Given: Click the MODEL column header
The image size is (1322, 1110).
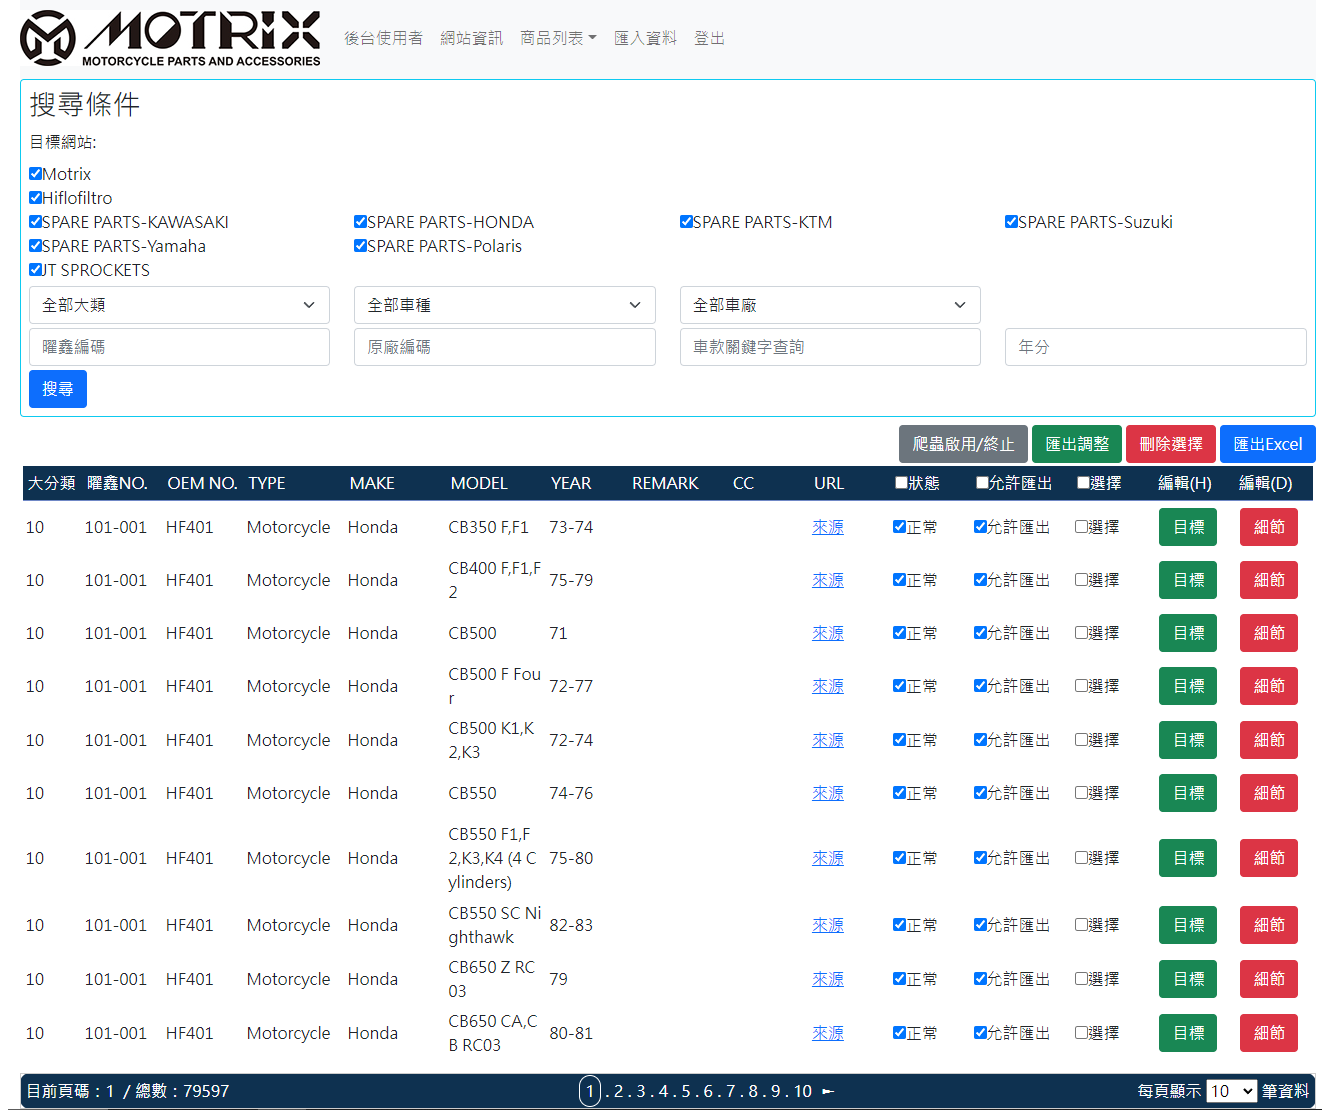Looking at the screenshot, I should pyautogui.click(x=479, y=483).
